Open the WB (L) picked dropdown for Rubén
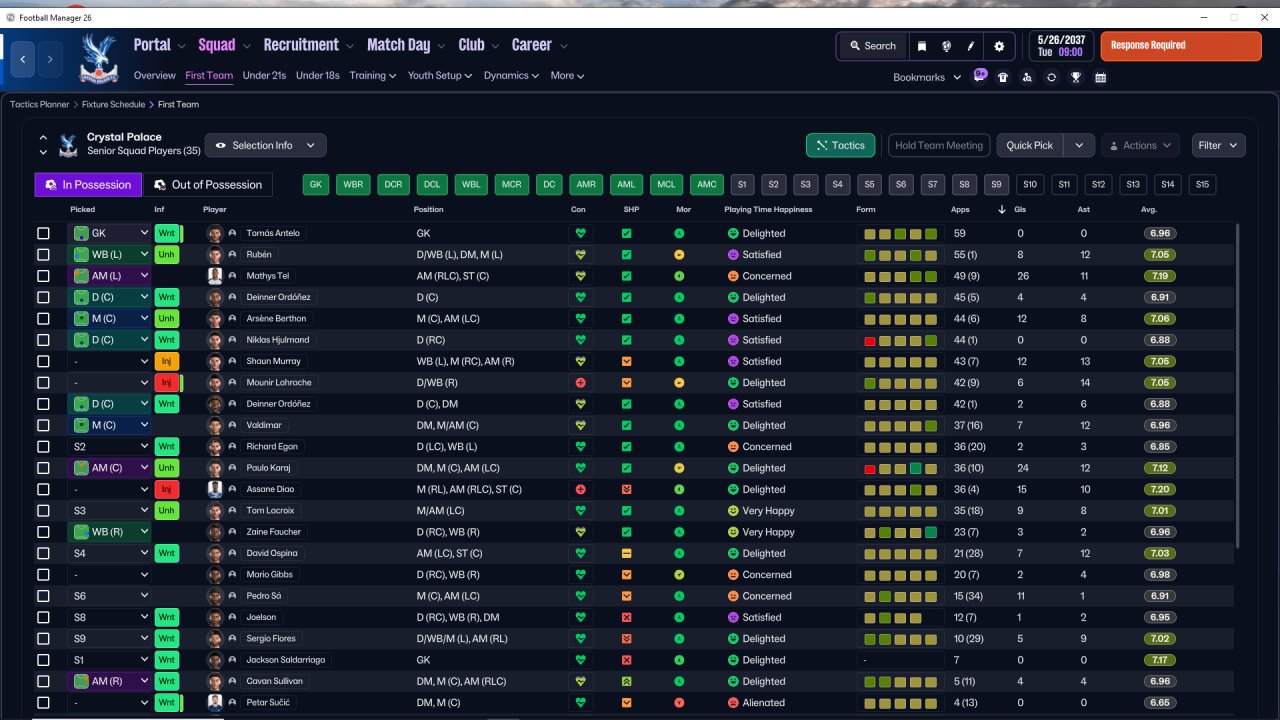 click(109, 255)
